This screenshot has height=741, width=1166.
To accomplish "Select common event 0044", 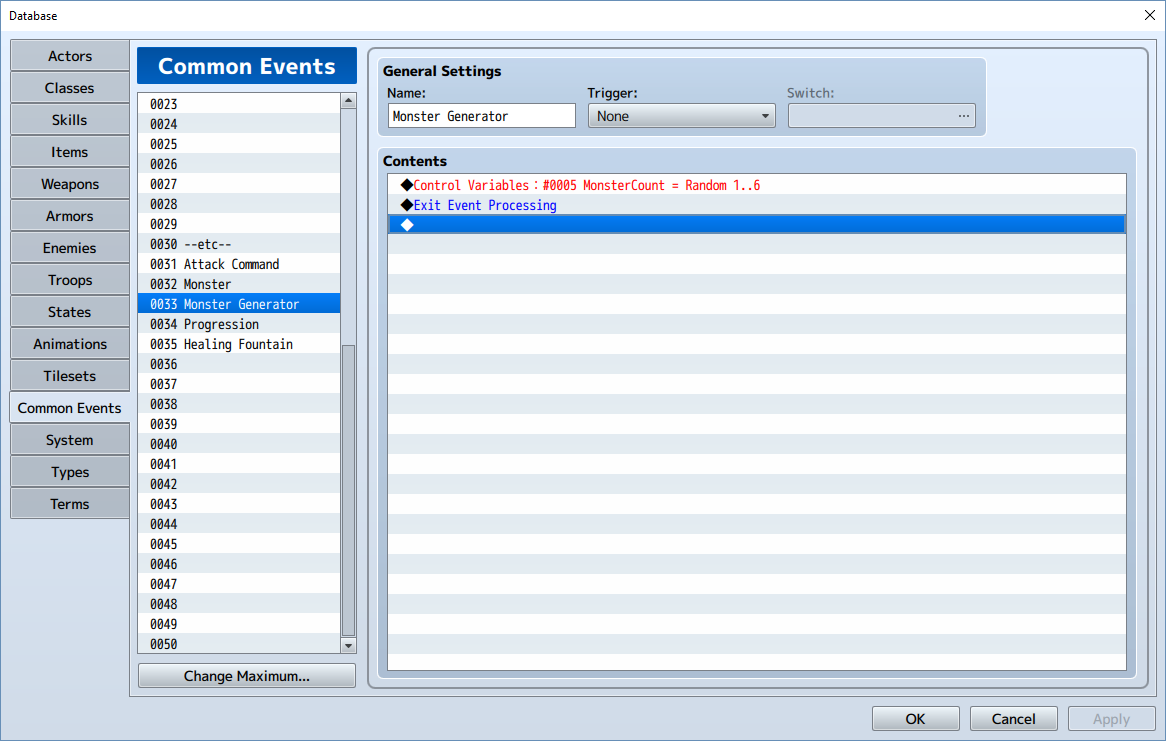I will tap(239, 524).
